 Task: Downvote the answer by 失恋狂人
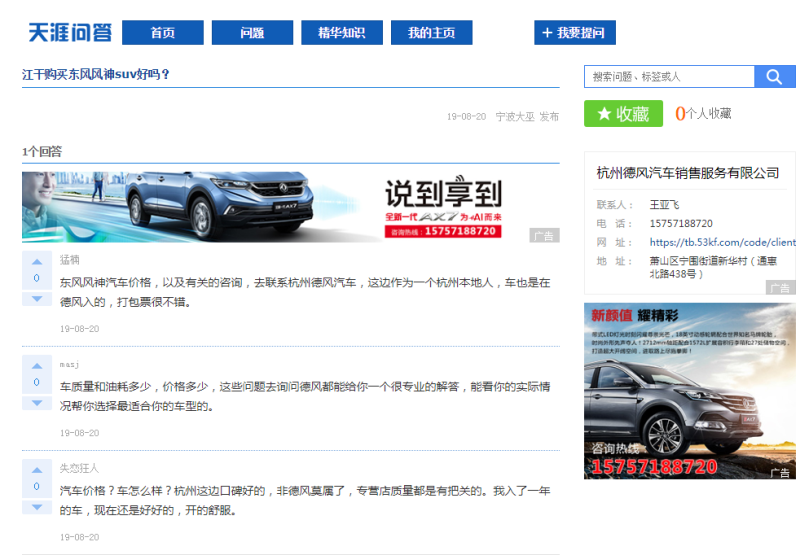click(37, 507)
